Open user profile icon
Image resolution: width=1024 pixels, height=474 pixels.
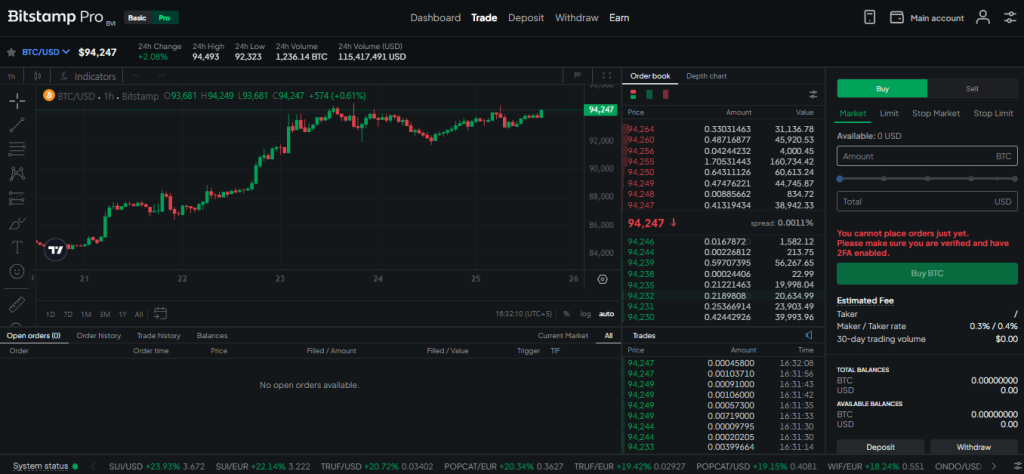click(983, 18)
